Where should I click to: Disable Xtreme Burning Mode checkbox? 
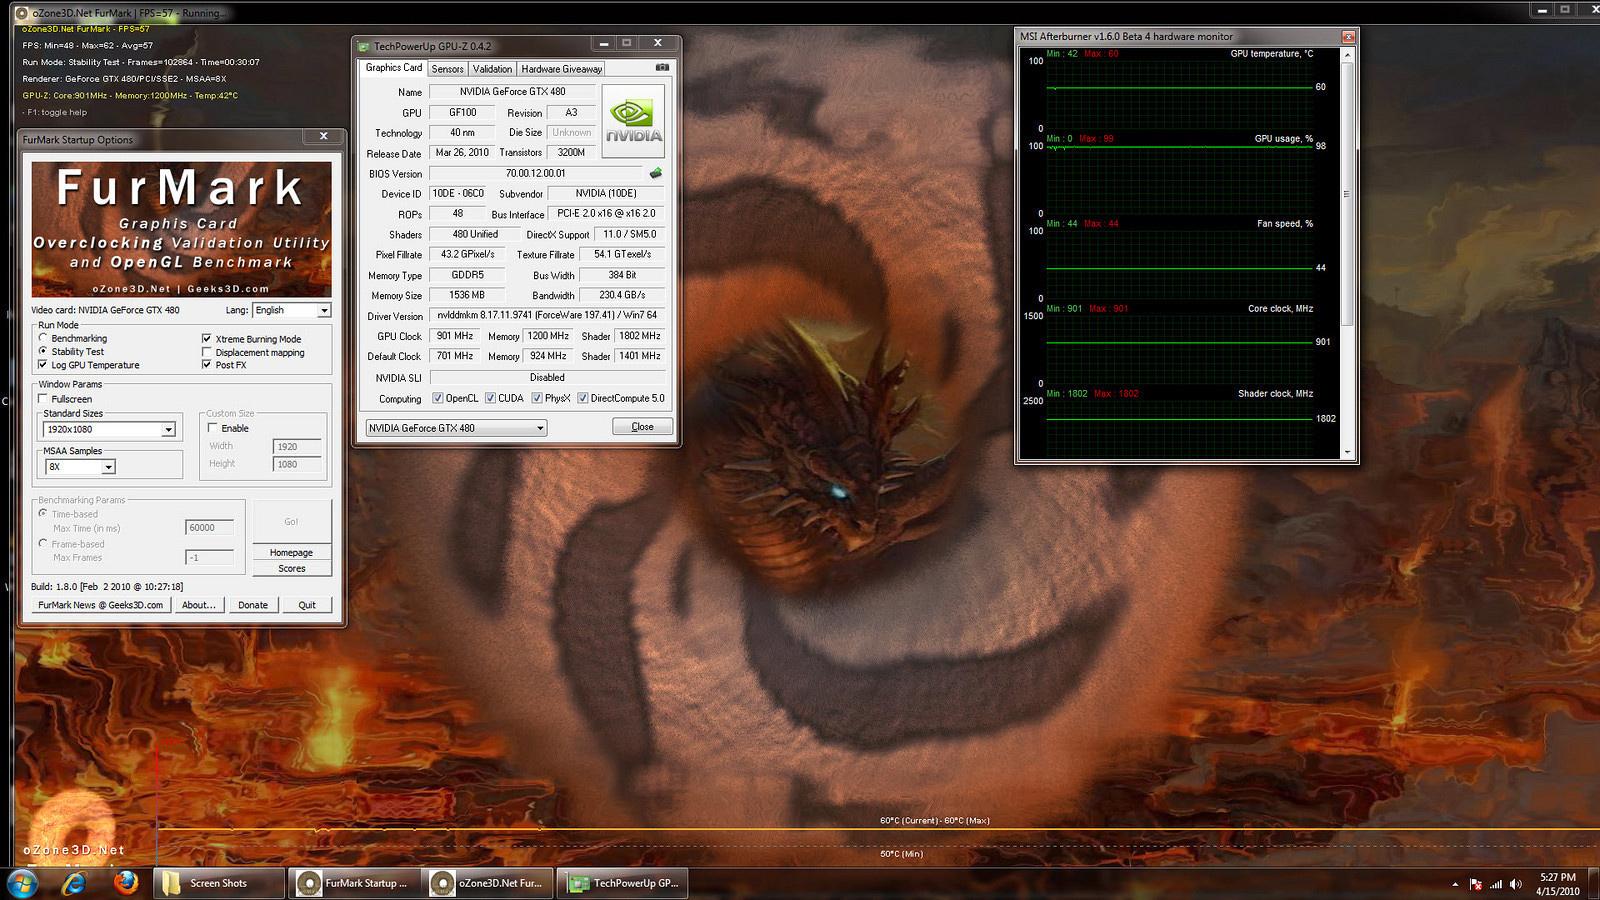point(207,339)
